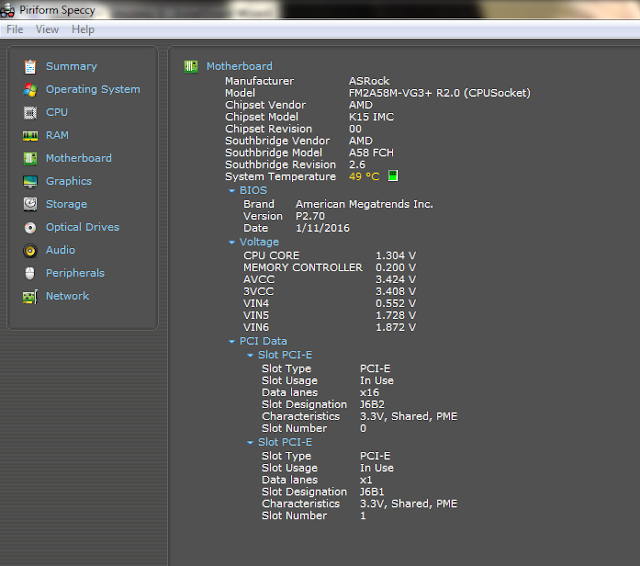Click the RAM stick icon

click(x=30, y=136)
